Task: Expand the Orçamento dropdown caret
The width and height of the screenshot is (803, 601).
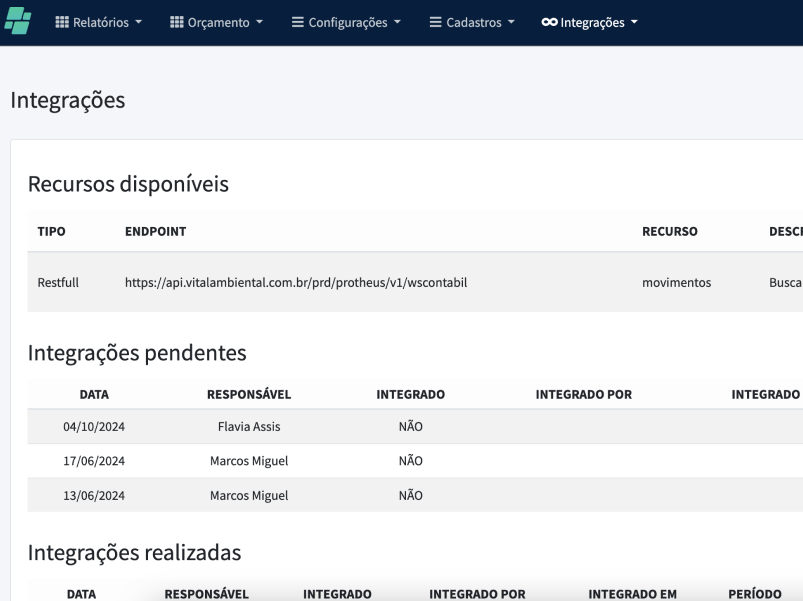Action: pyautogui.click(x=259, y=23)
